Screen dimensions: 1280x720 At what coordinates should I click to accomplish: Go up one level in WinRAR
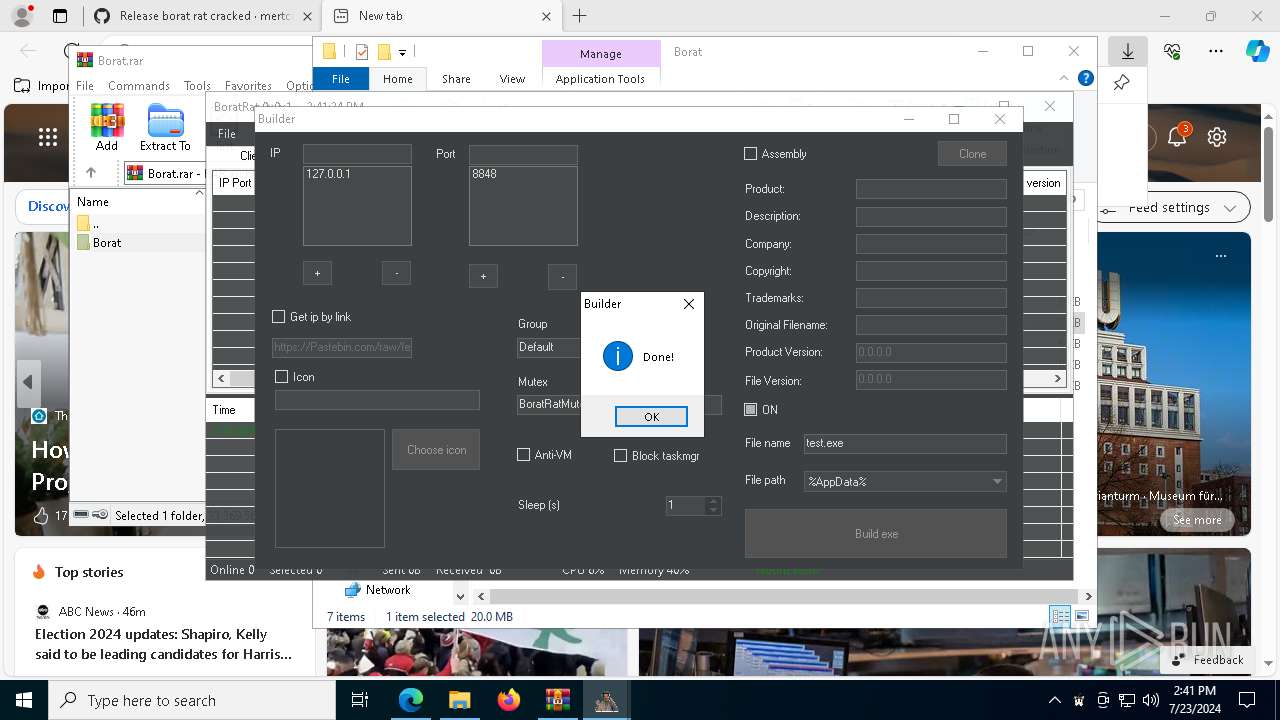point(91,173)
